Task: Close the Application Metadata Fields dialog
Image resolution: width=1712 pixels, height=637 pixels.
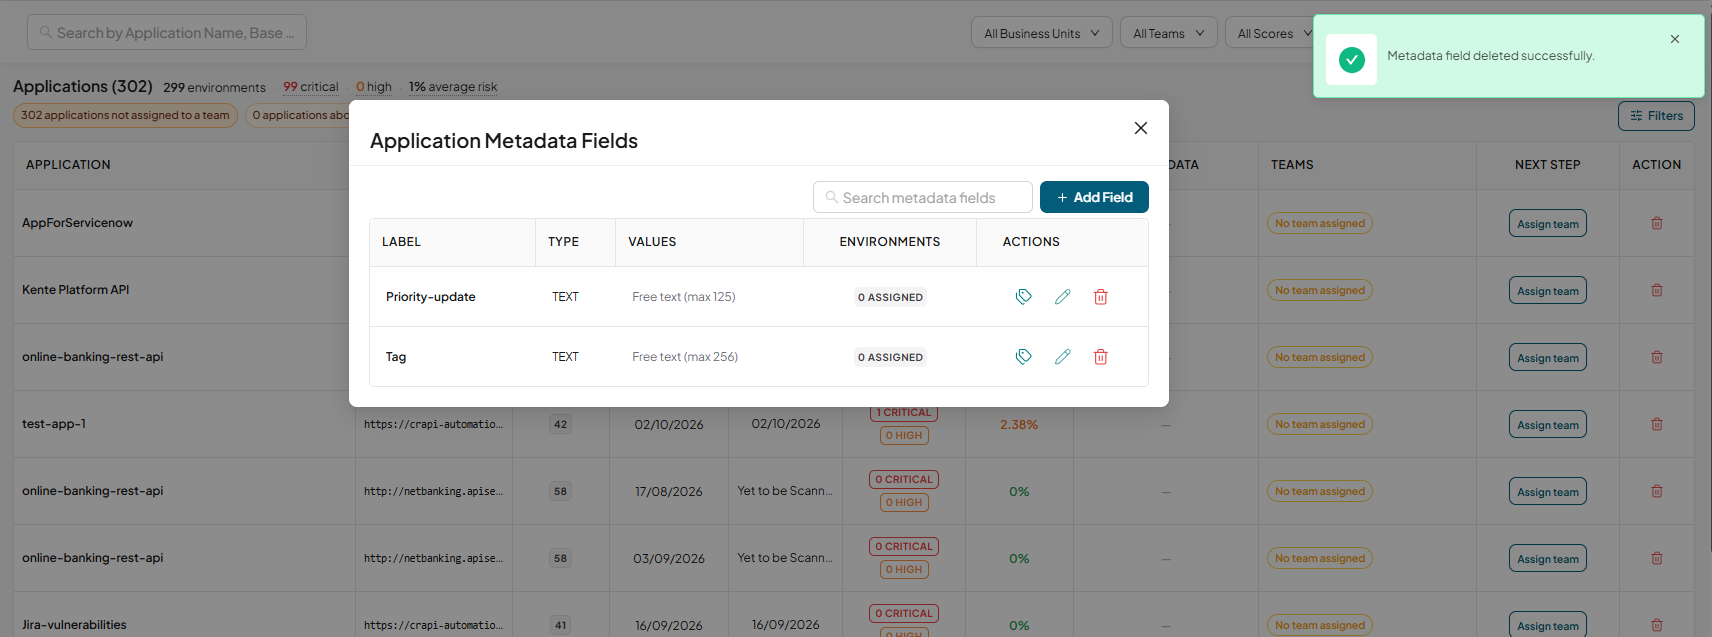Action: coord(1140,128)
